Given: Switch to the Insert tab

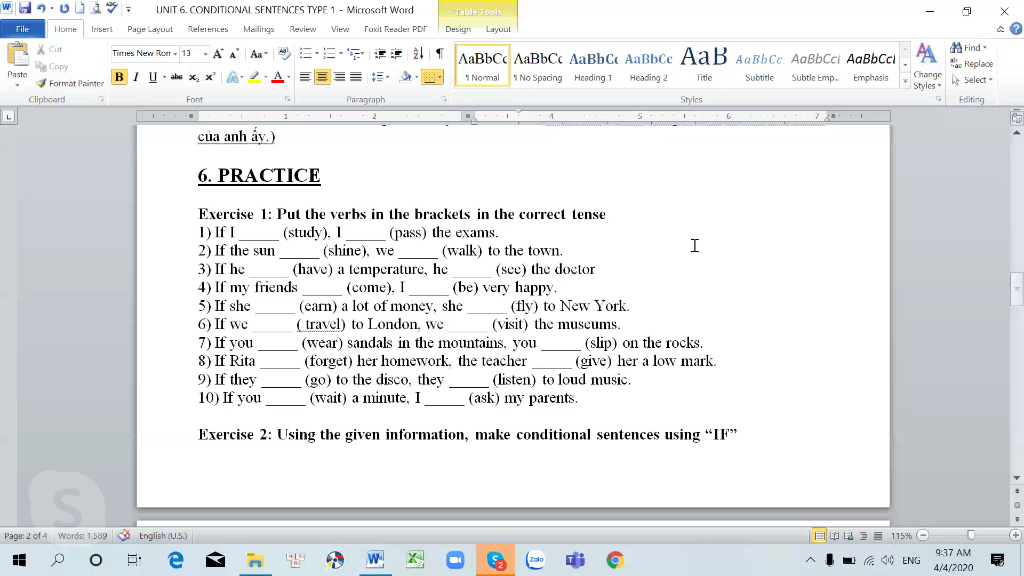Looking at the screenshot, I should click(102, 29).
